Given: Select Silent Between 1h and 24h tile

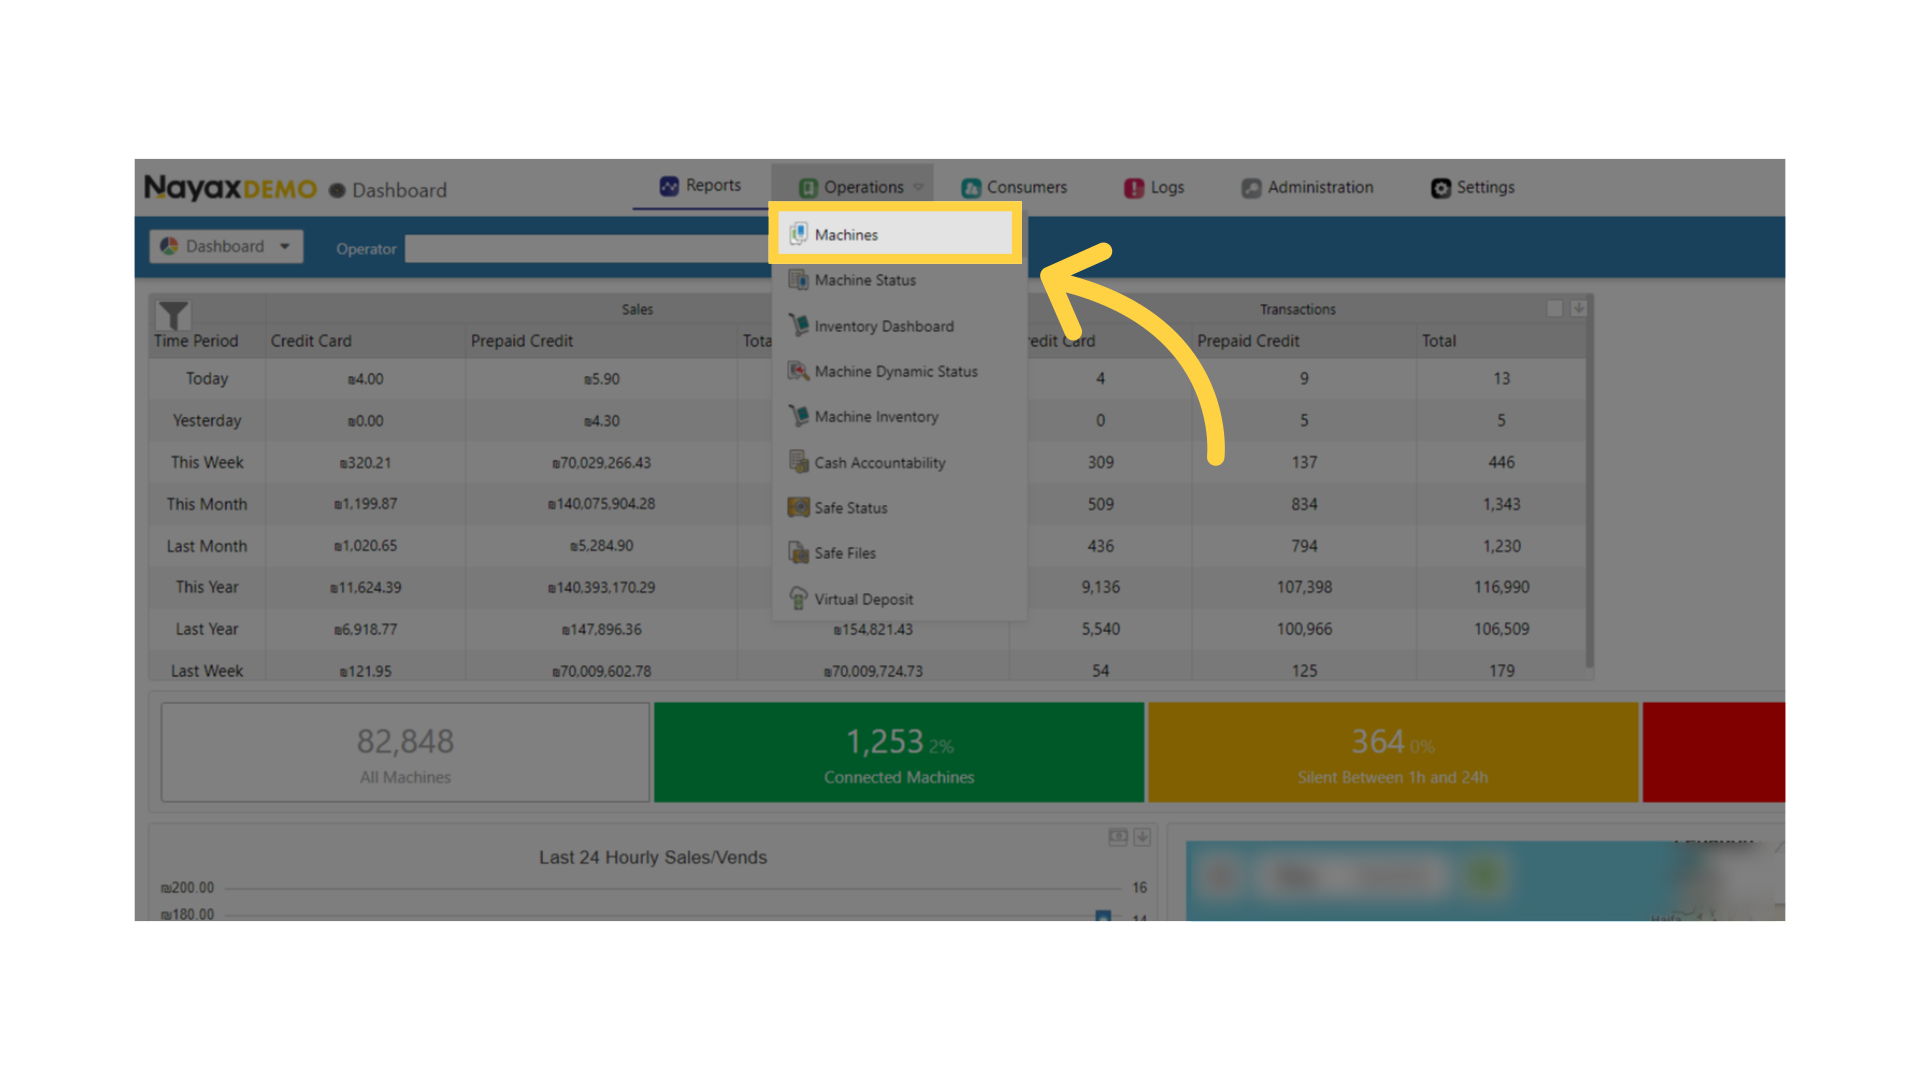Looking at the screenshot, I should [1393, 752].
